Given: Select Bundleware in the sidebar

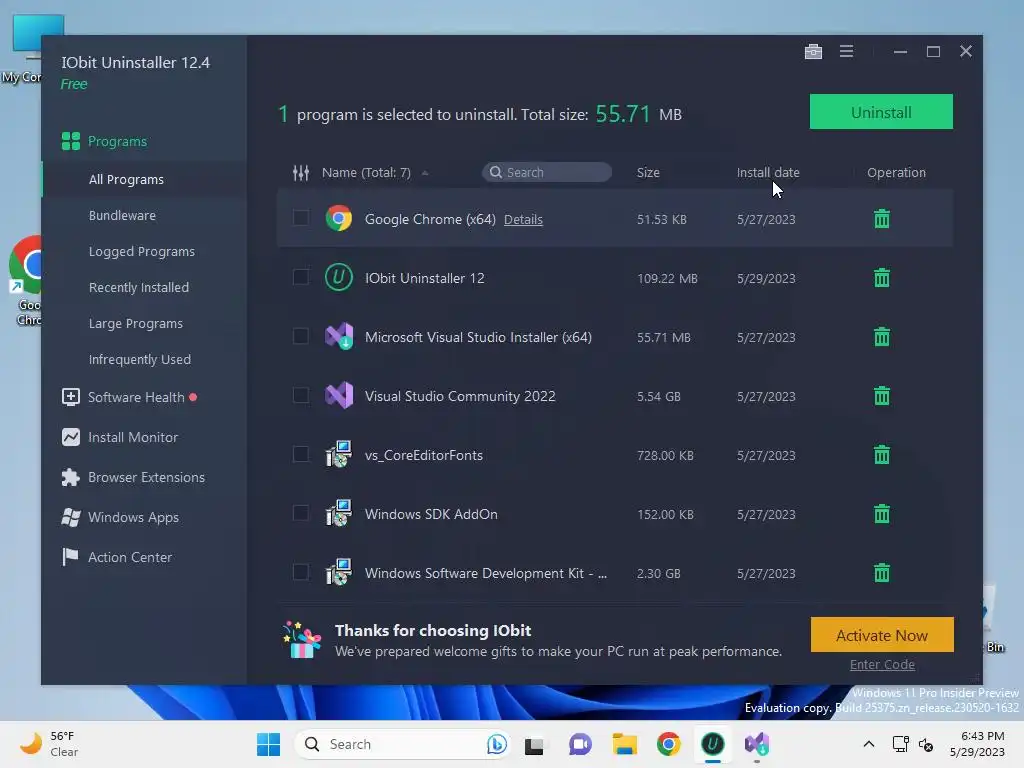Looking at the screenshot, I should [x=122, y=216].
